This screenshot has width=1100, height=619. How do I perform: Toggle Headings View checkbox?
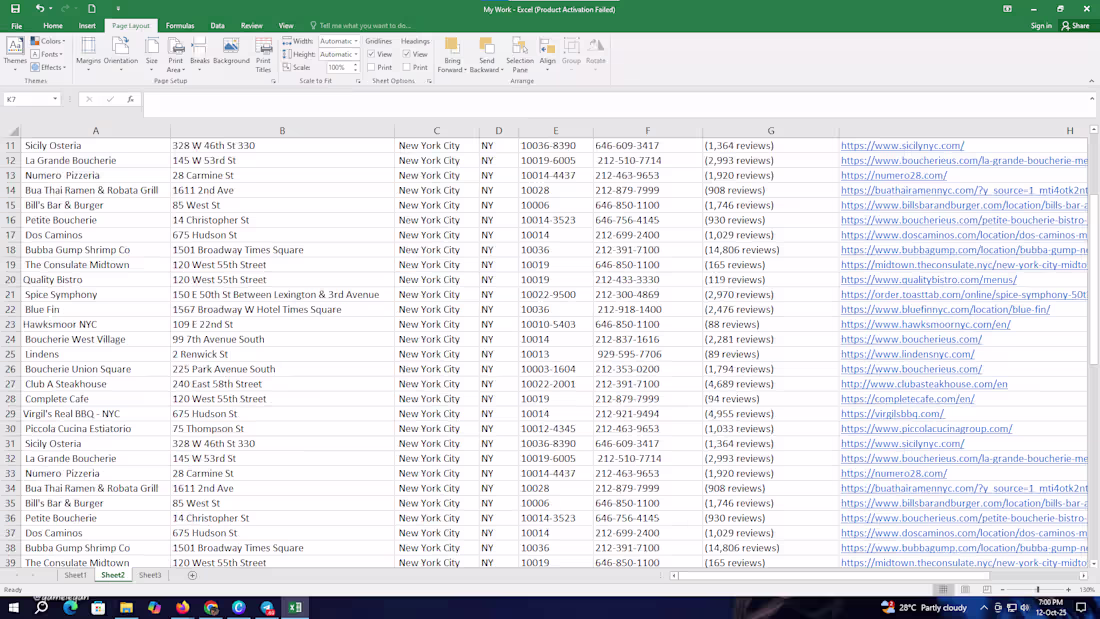(407, 54)
